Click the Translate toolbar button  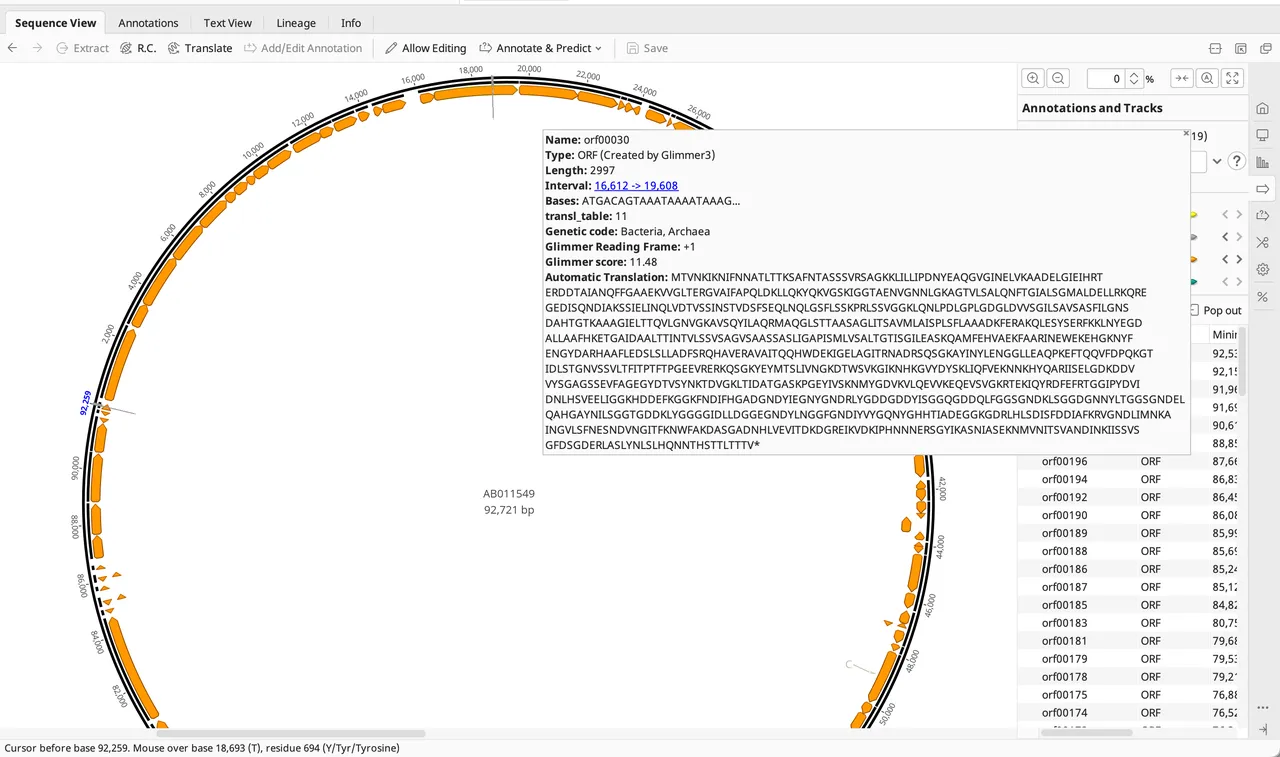pyautogui.click(x=200, y=48)
